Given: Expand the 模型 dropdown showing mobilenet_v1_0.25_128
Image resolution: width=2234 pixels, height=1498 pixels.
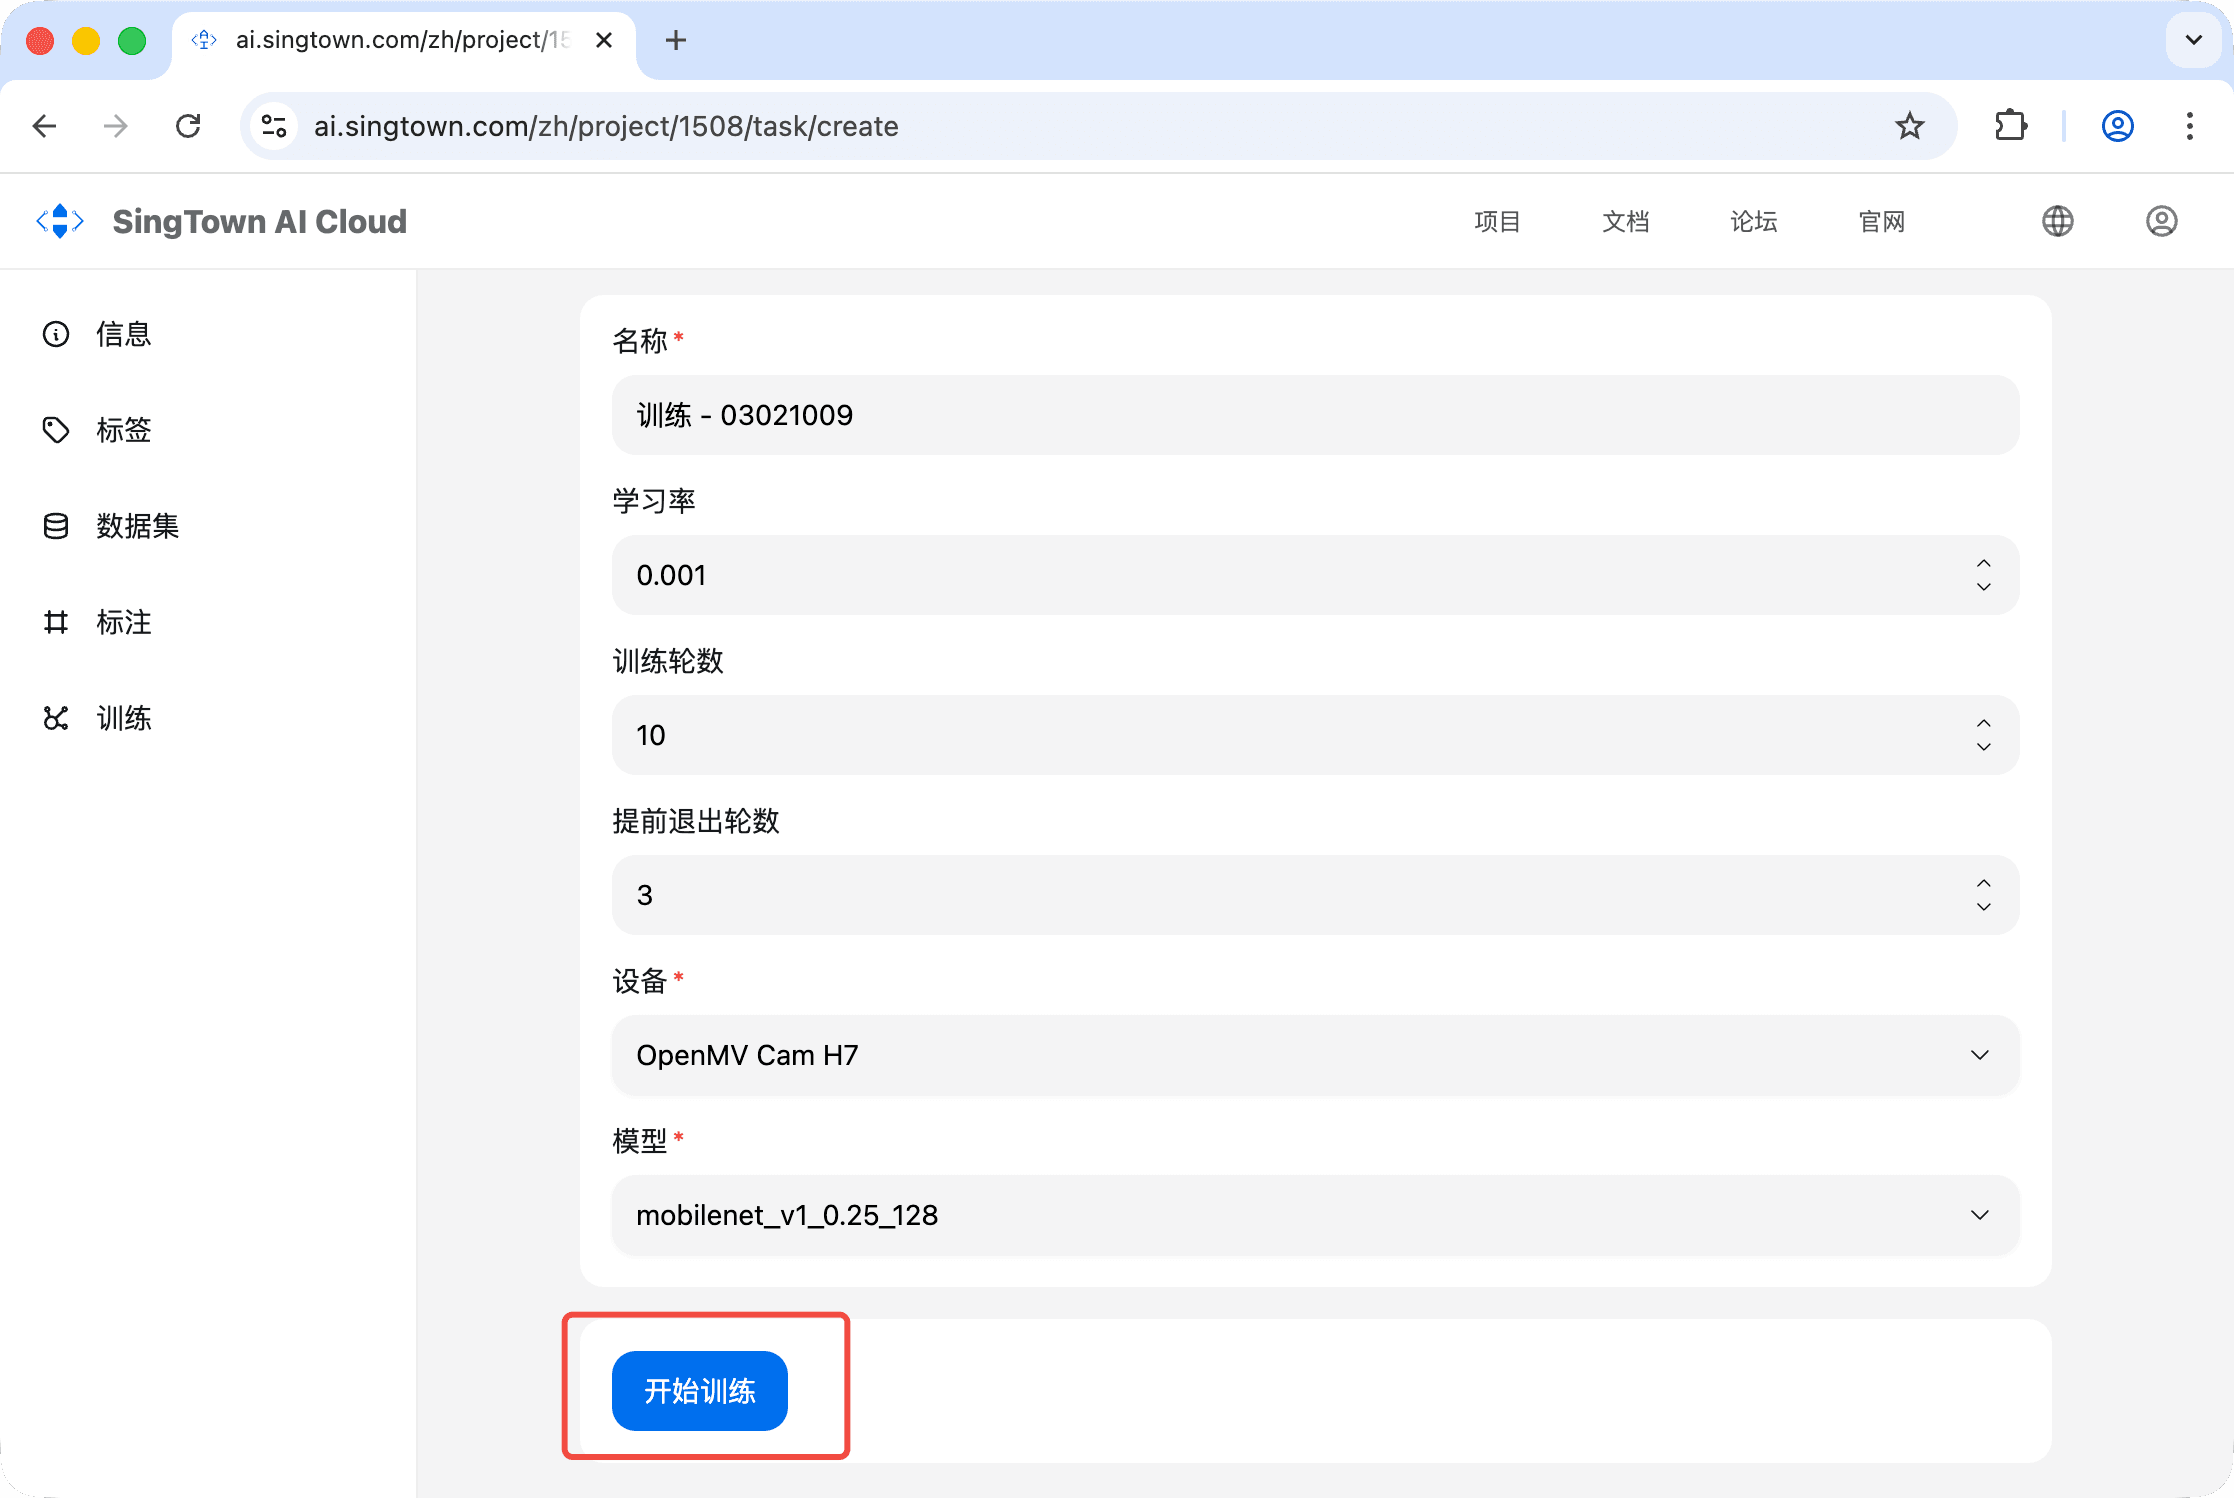Looking at the screenshot, I should 1314,1215.
